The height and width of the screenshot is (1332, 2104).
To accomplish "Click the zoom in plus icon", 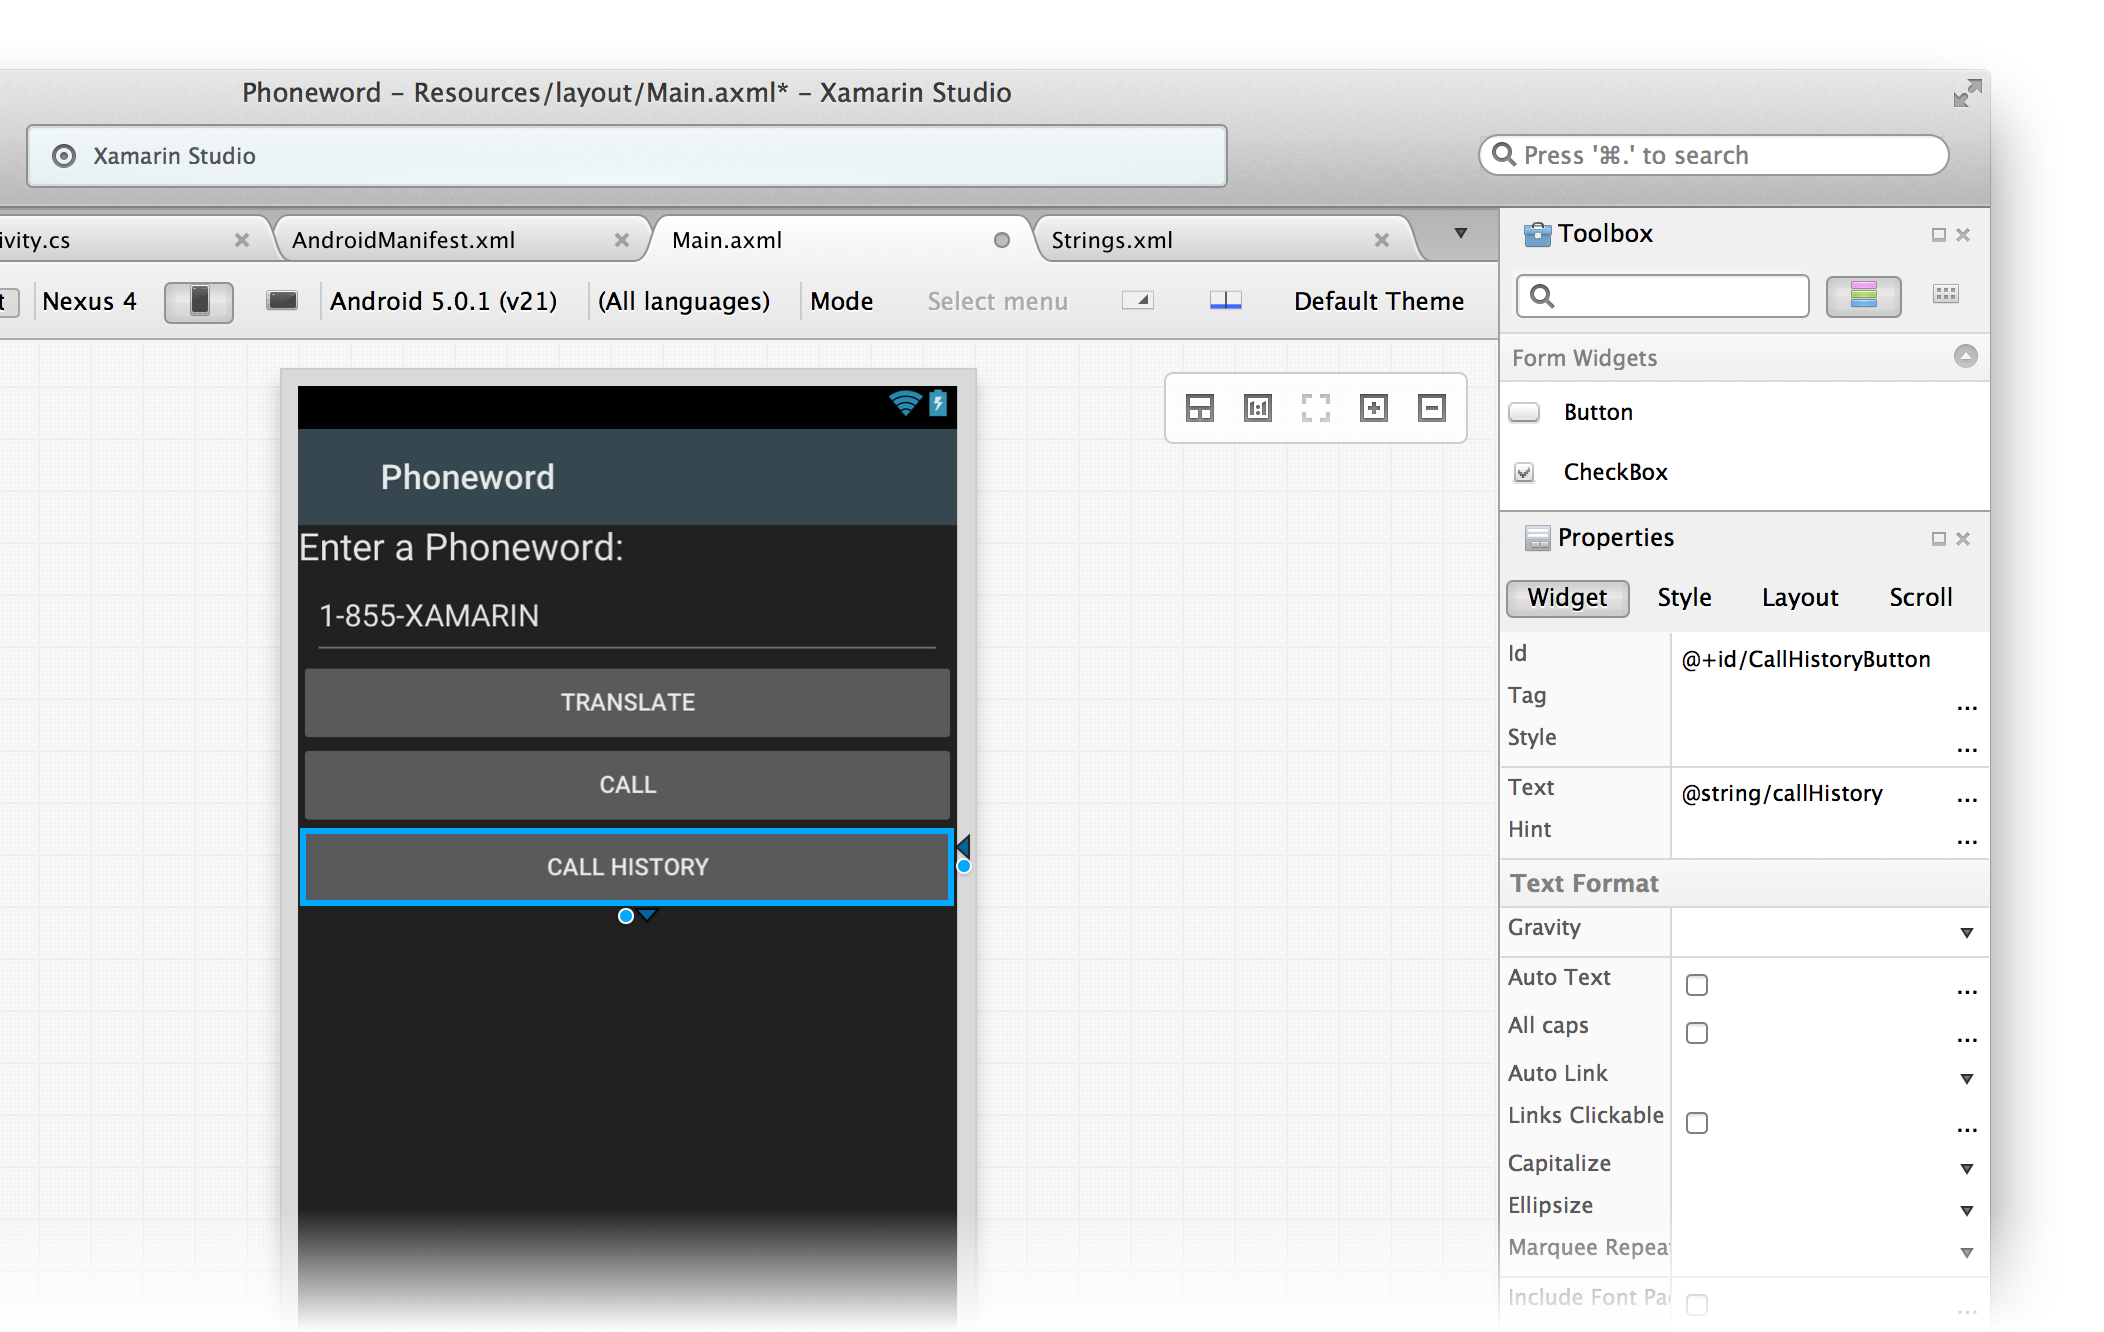I will tap(1373, 408).
